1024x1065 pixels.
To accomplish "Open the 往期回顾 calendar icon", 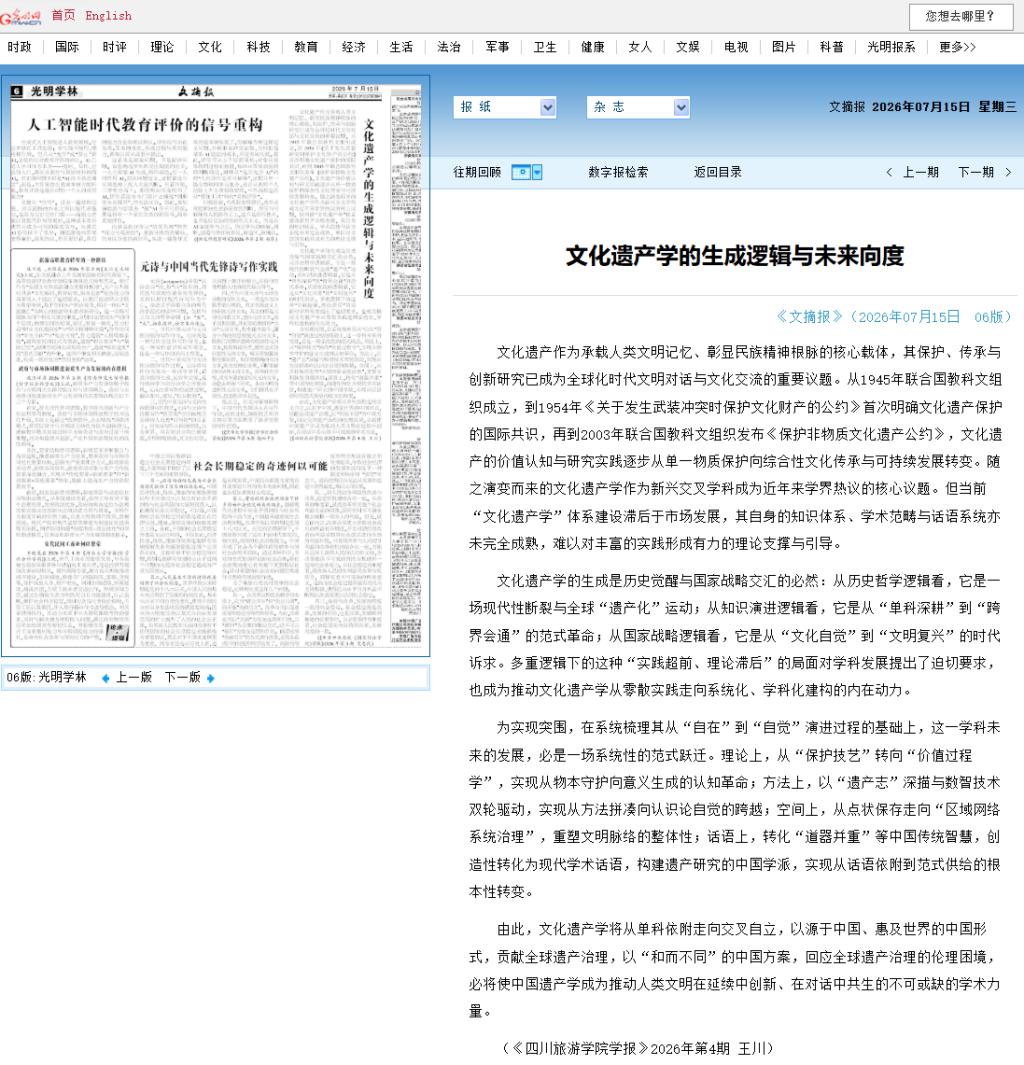I will pyautogui.click(x=521, y=173).
